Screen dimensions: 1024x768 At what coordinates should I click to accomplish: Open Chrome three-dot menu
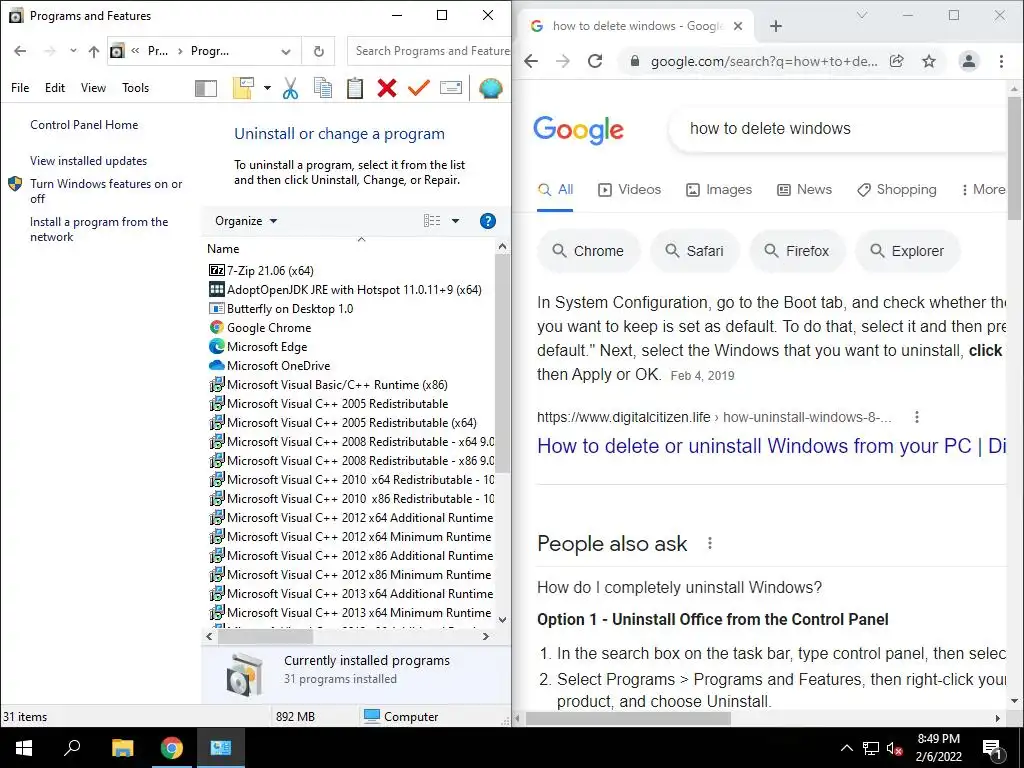[1001, 61]
